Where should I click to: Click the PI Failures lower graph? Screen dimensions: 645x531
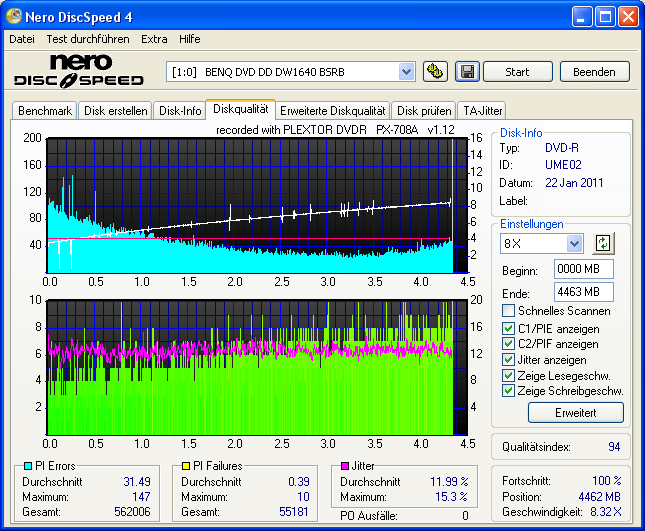258,367
